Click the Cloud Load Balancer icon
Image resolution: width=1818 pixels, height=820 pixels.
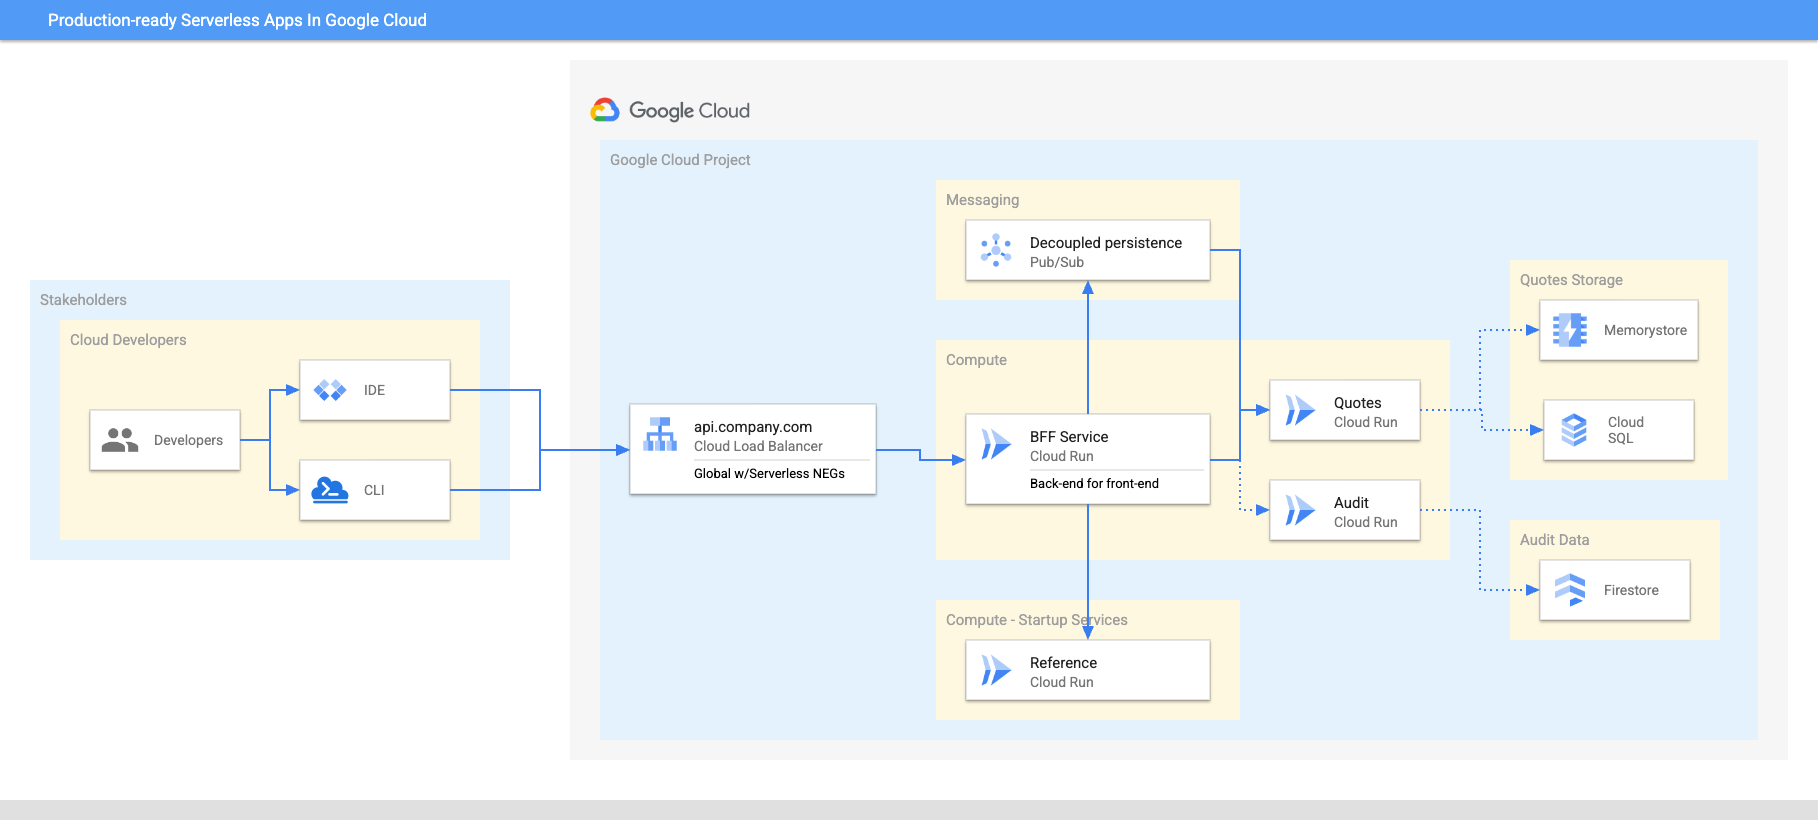tap(660, 434)
